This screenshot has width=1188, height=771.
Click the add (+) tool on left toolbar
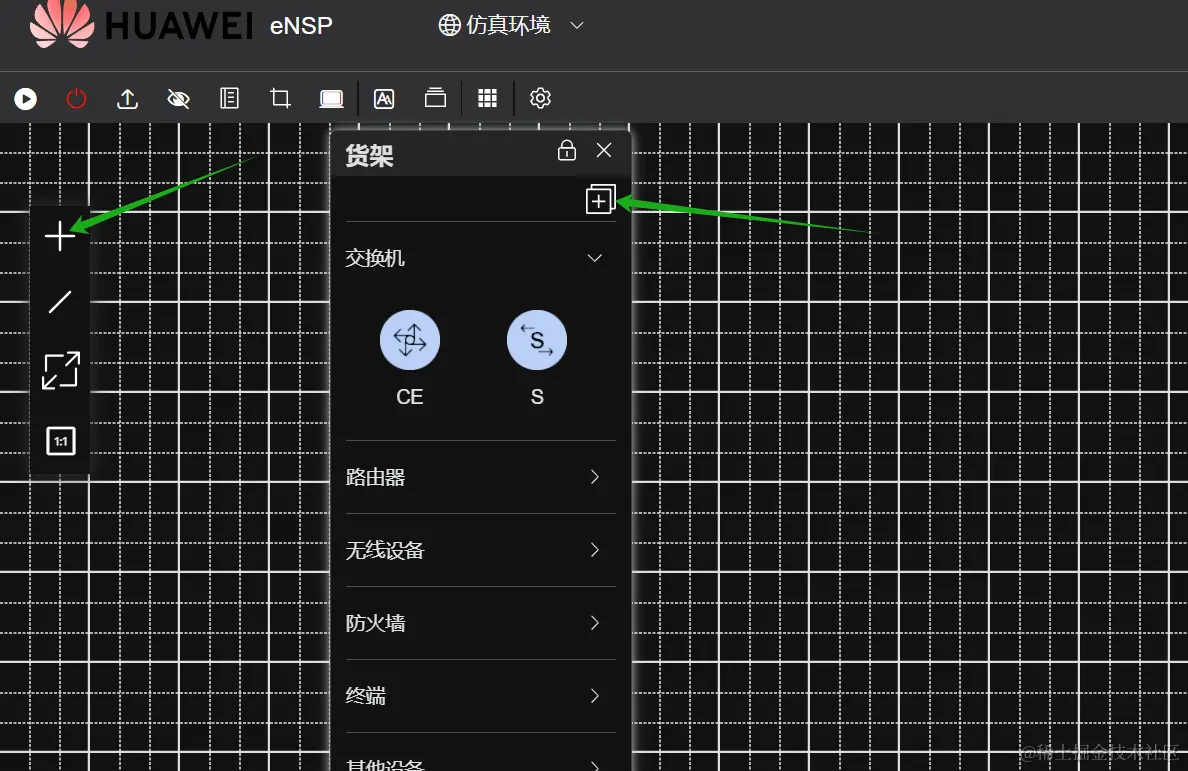tap(60, 236)
